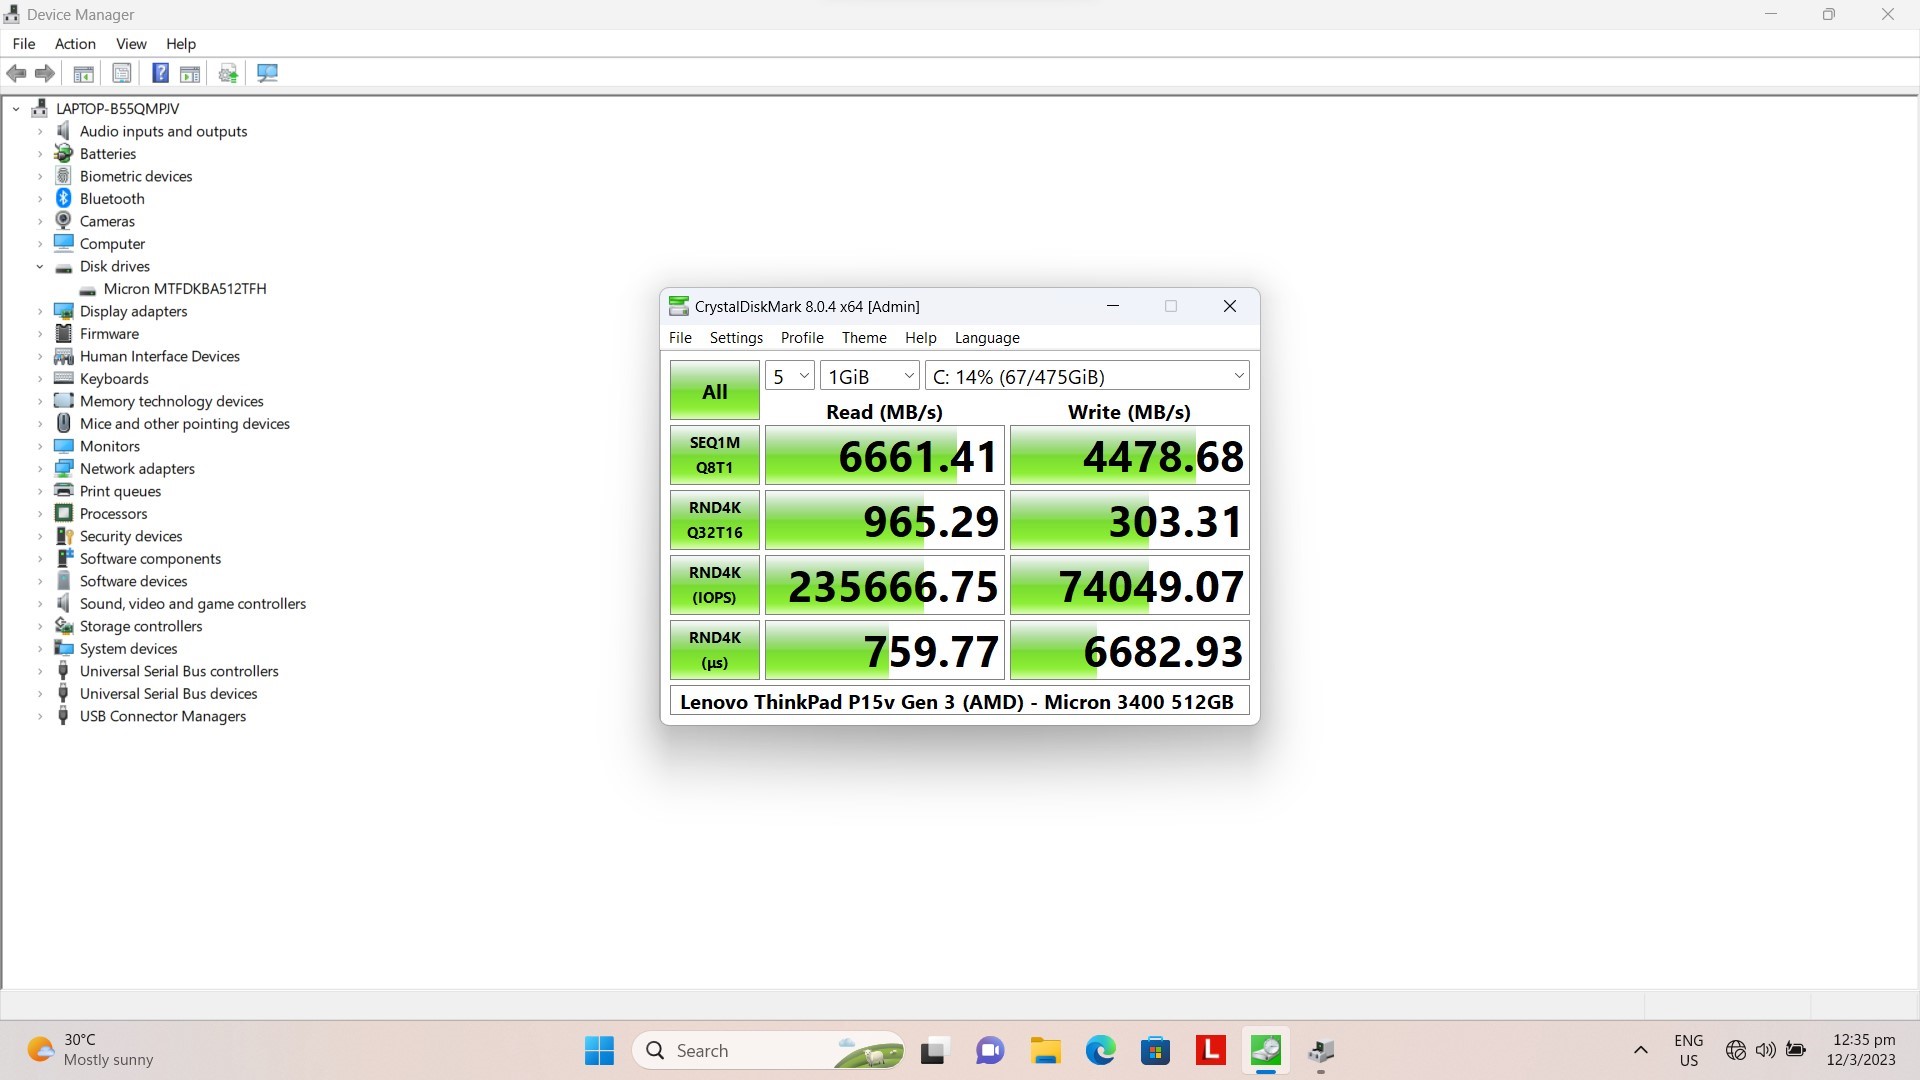This screenshot has width=1920, height=1080.
Task: Show hidden system tray icons
Action: click(1640, 1050)
